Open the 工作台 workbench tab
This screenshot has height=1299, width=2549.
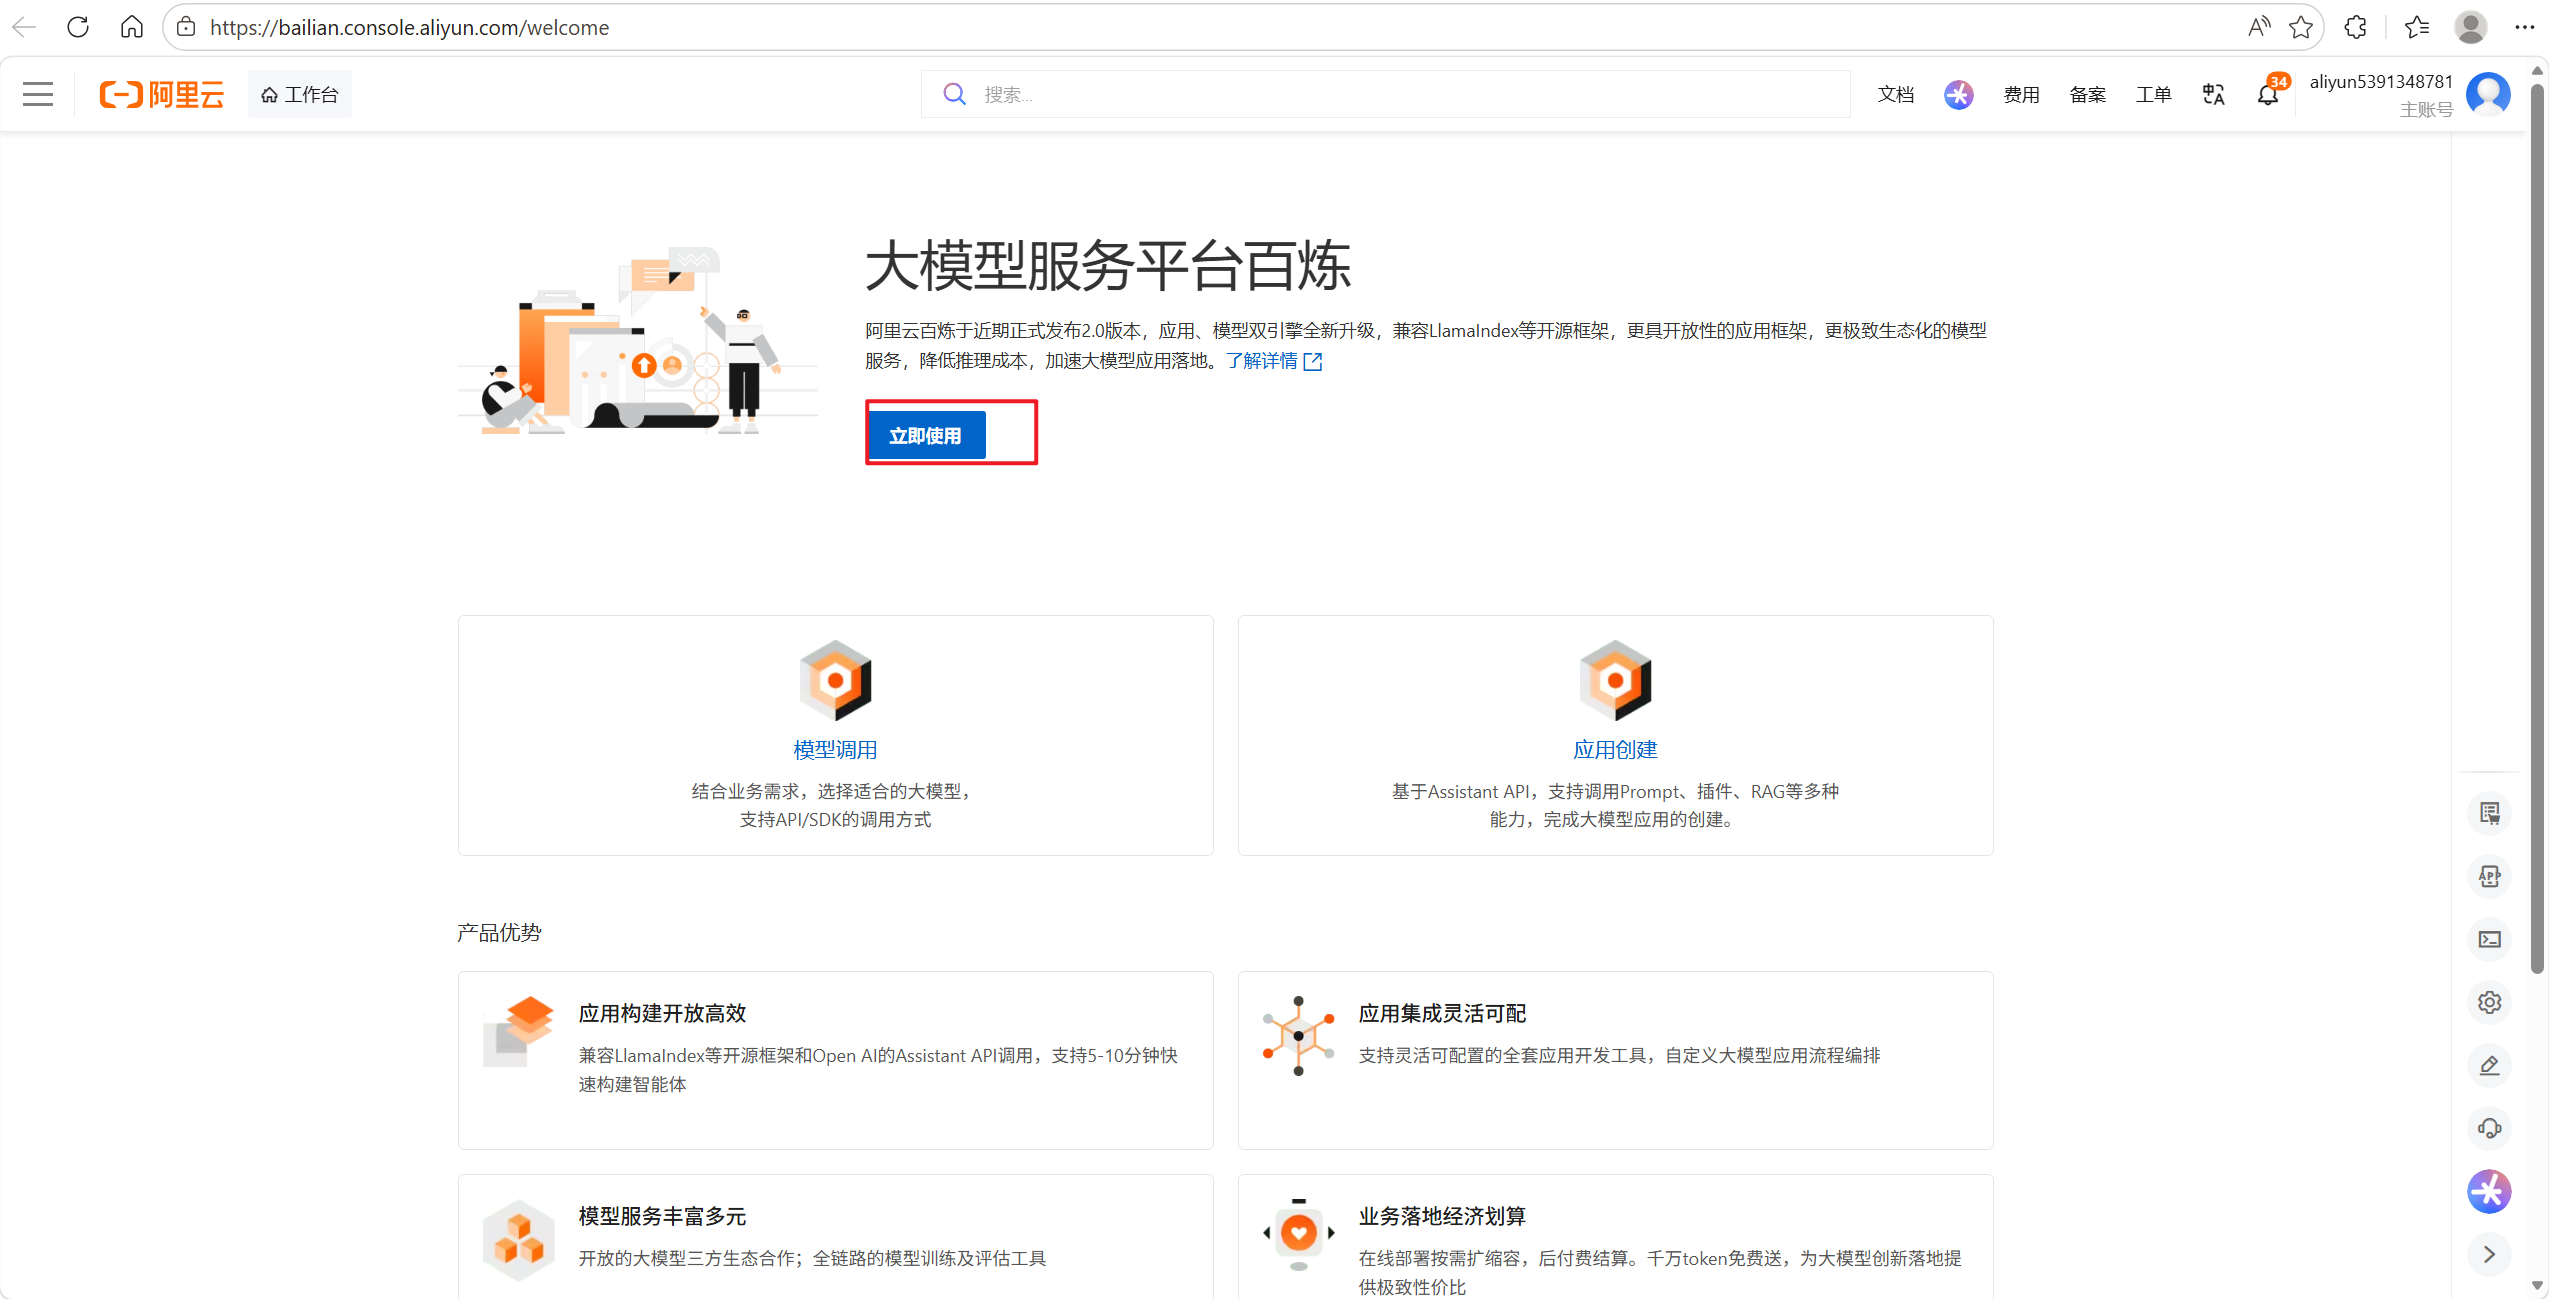300,94
